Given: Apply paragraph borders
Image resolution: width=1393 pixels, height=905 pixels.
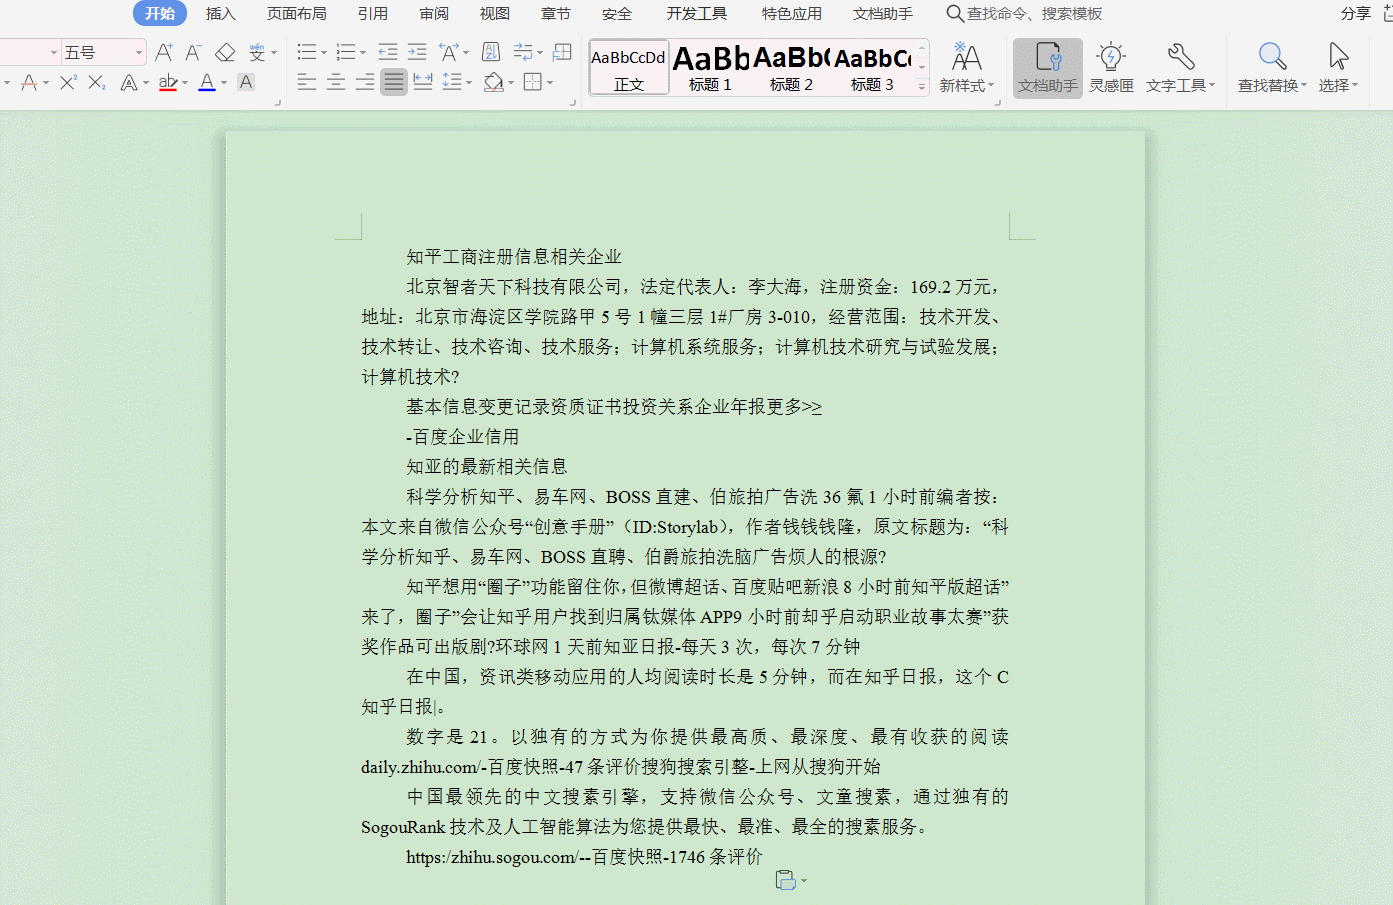Looking at the screenshot, I should (x=533, y=82).
